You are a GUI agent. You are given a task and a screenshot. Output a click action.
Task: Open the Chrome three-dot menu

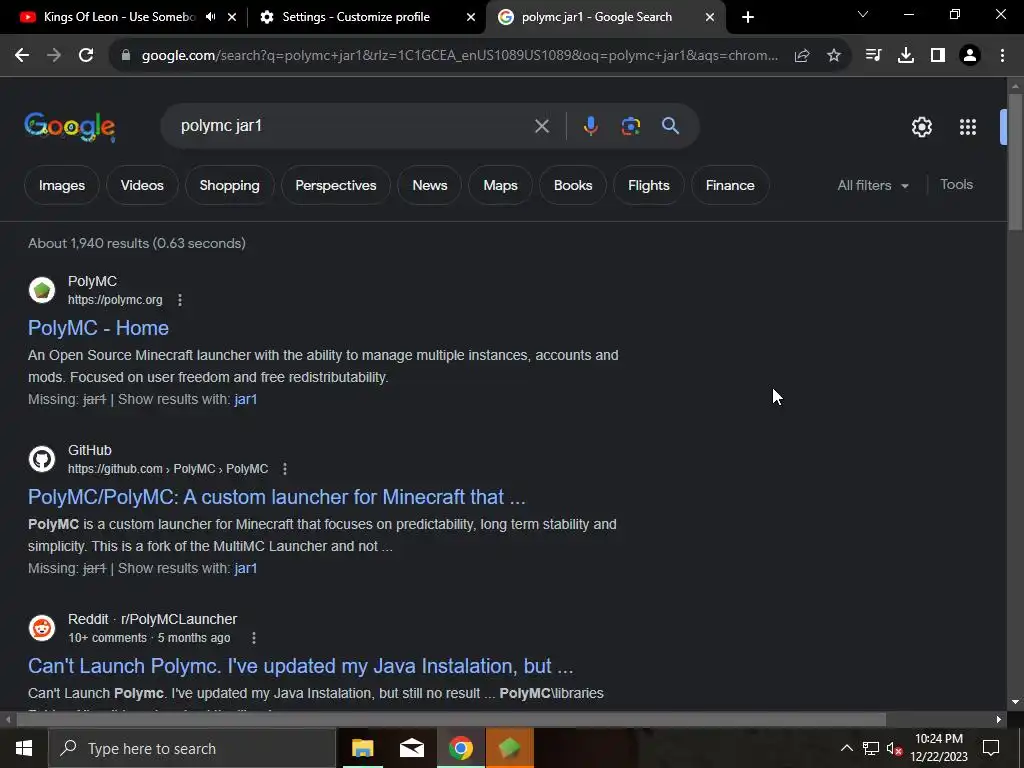(1002, 56)
